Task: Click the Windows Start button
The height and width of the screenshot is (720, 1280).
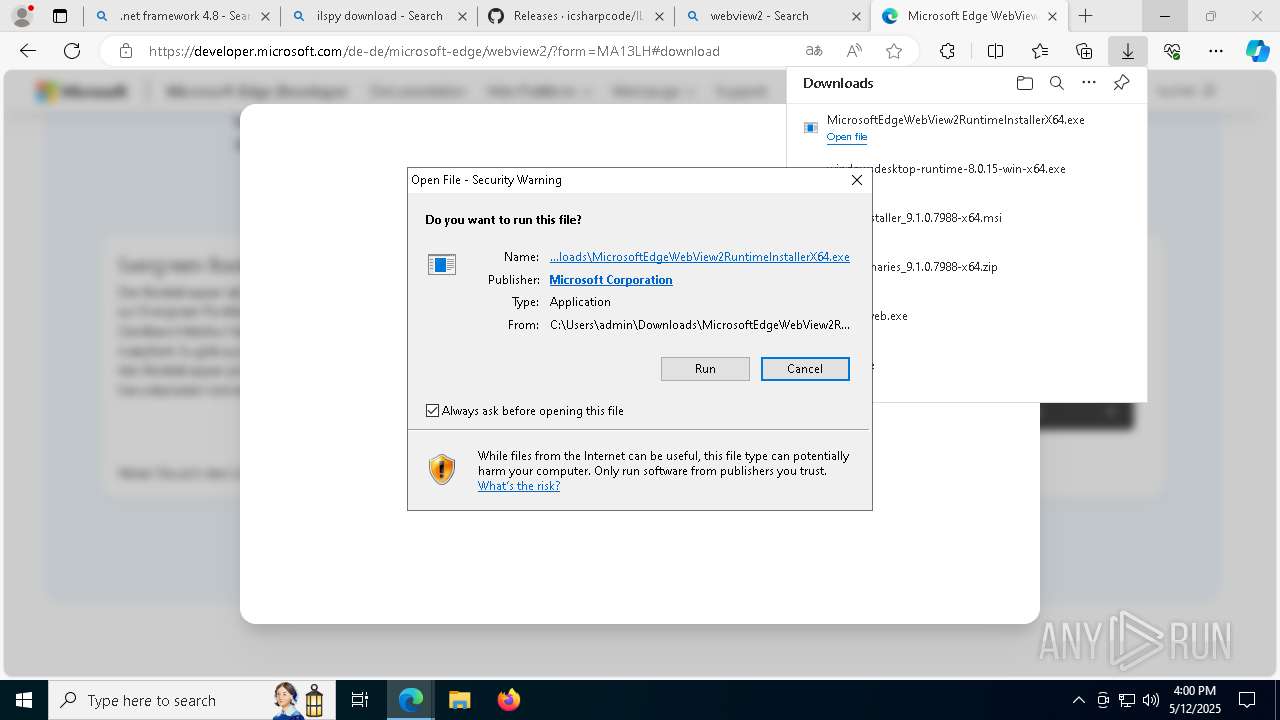Action: [24, 700]
